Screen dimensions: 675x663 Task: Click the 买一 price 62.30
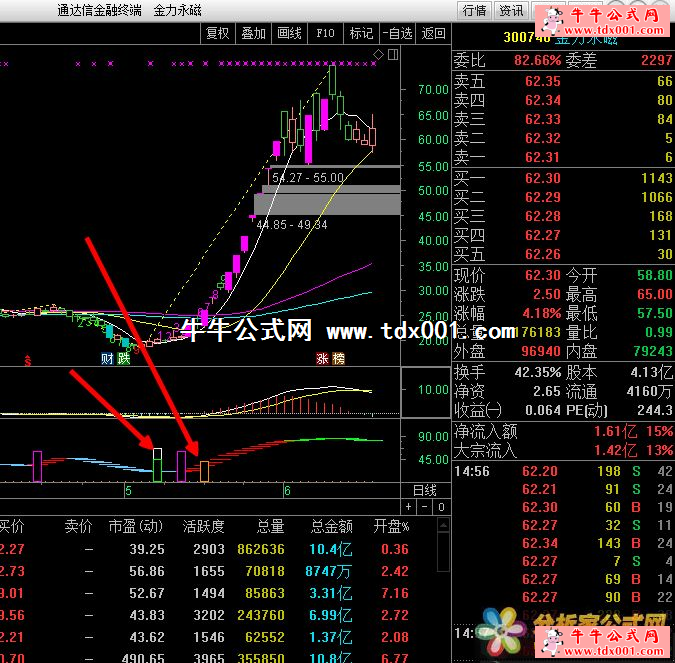542,178
